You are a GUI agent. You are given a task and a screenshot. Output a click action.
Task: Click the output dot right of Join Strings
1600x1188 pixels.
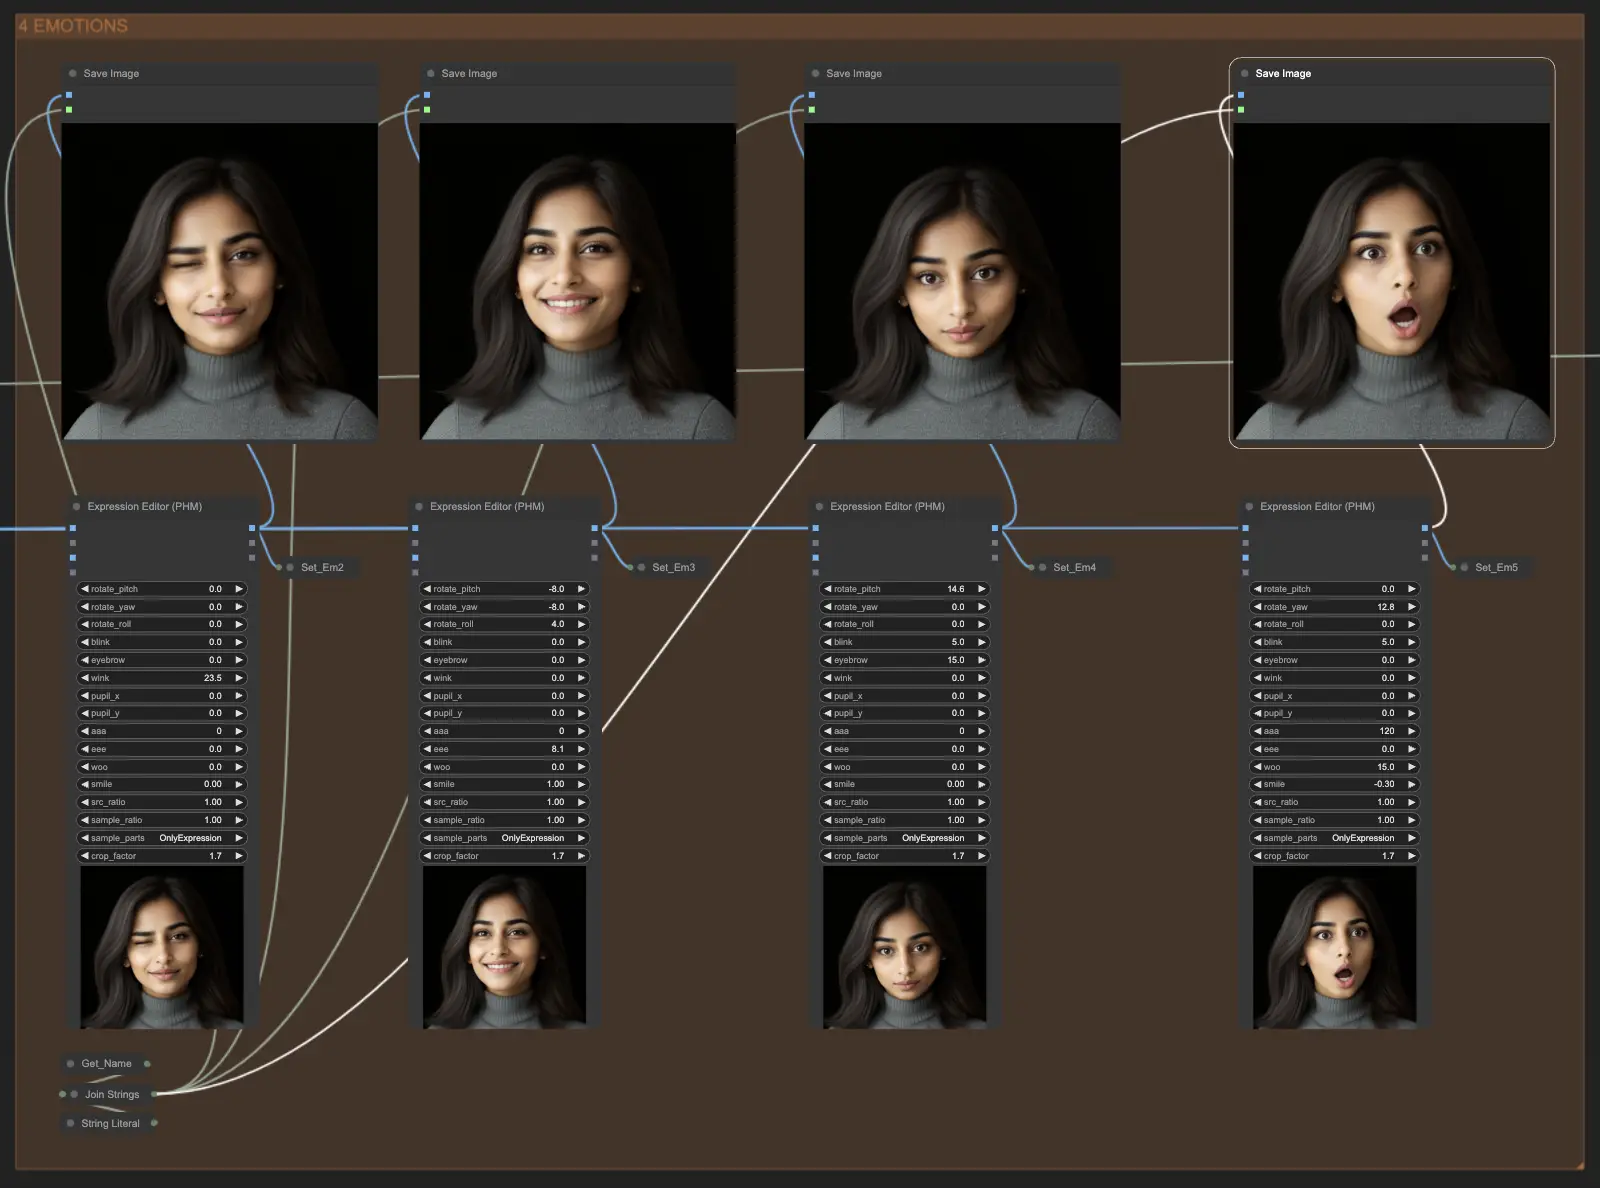[154, 1095]
